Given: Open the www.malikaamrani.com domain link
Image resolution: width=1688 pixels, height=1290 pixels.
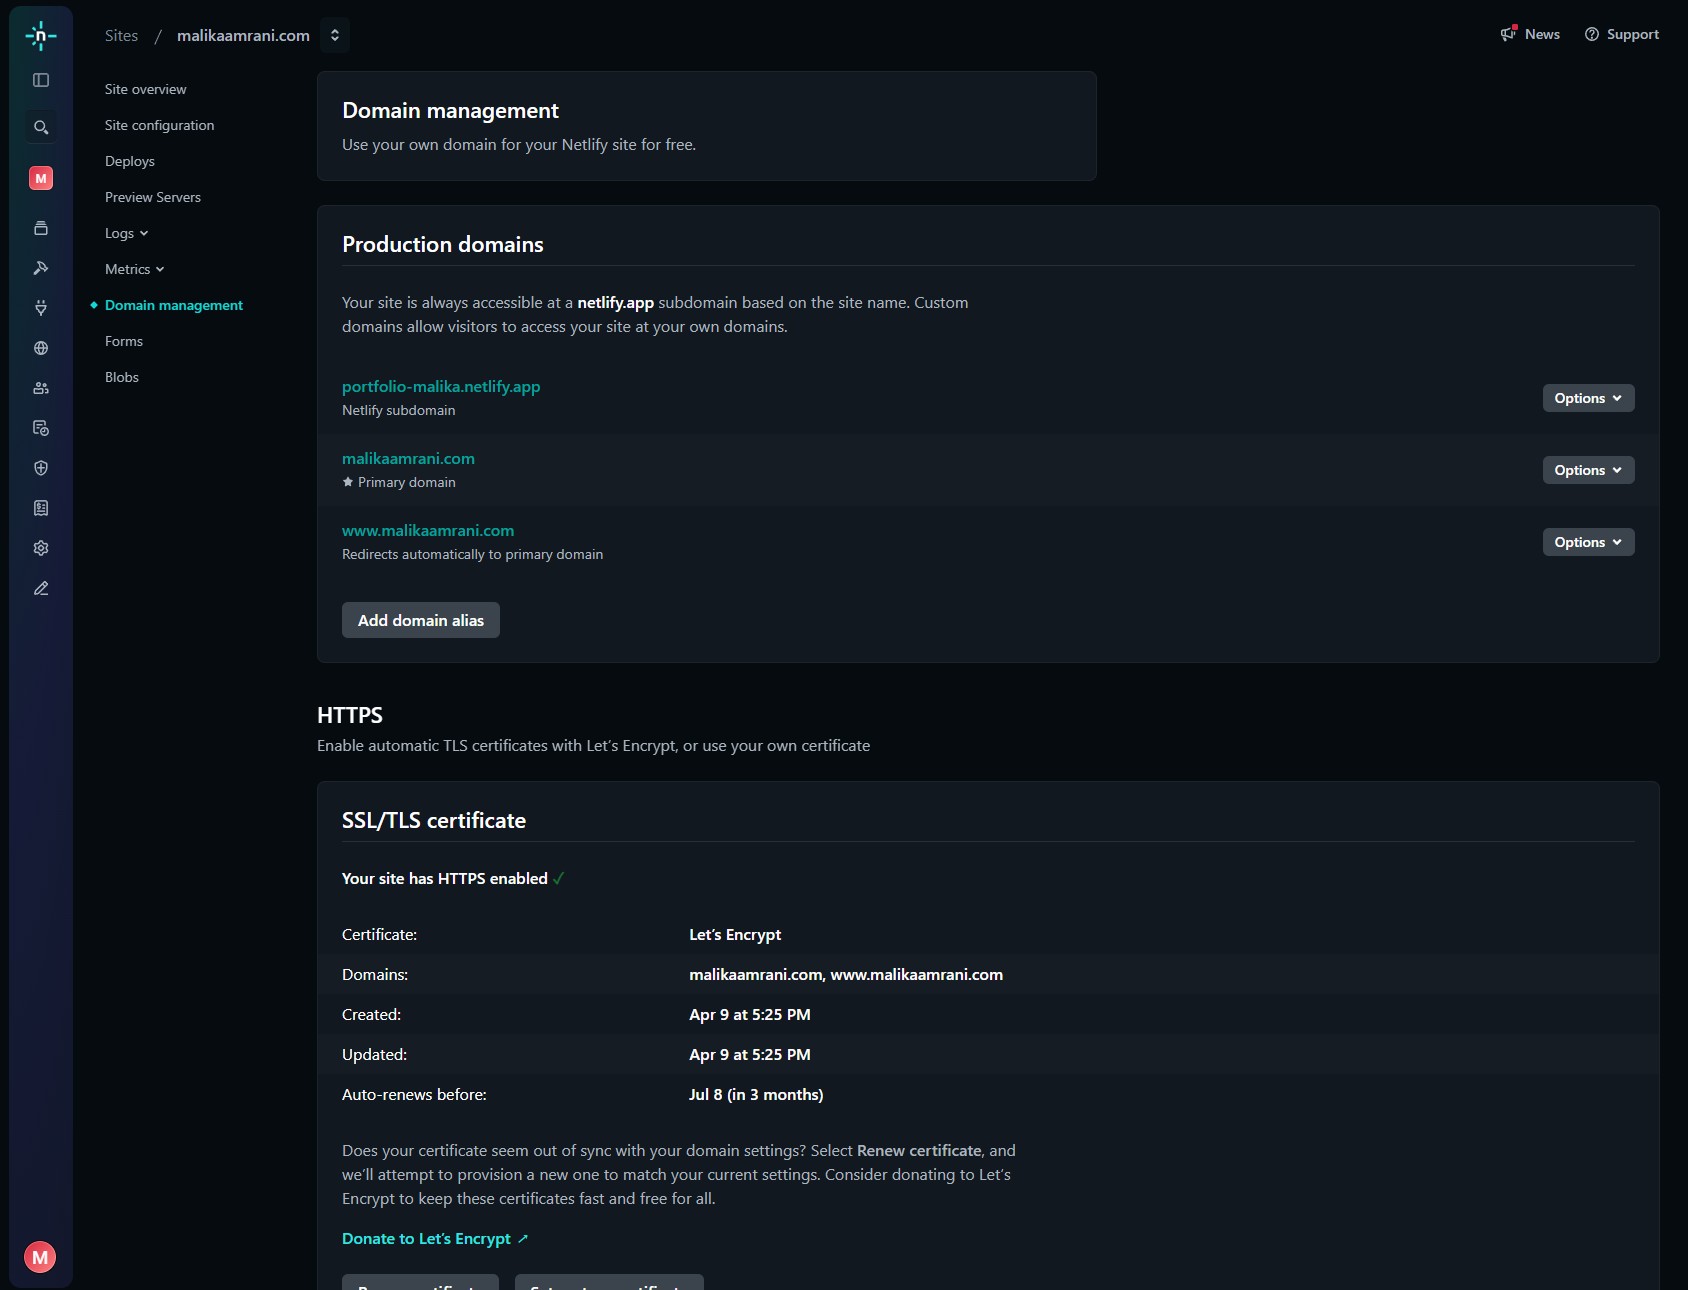Looking at the screenshot, I should (x=428, y=530).
